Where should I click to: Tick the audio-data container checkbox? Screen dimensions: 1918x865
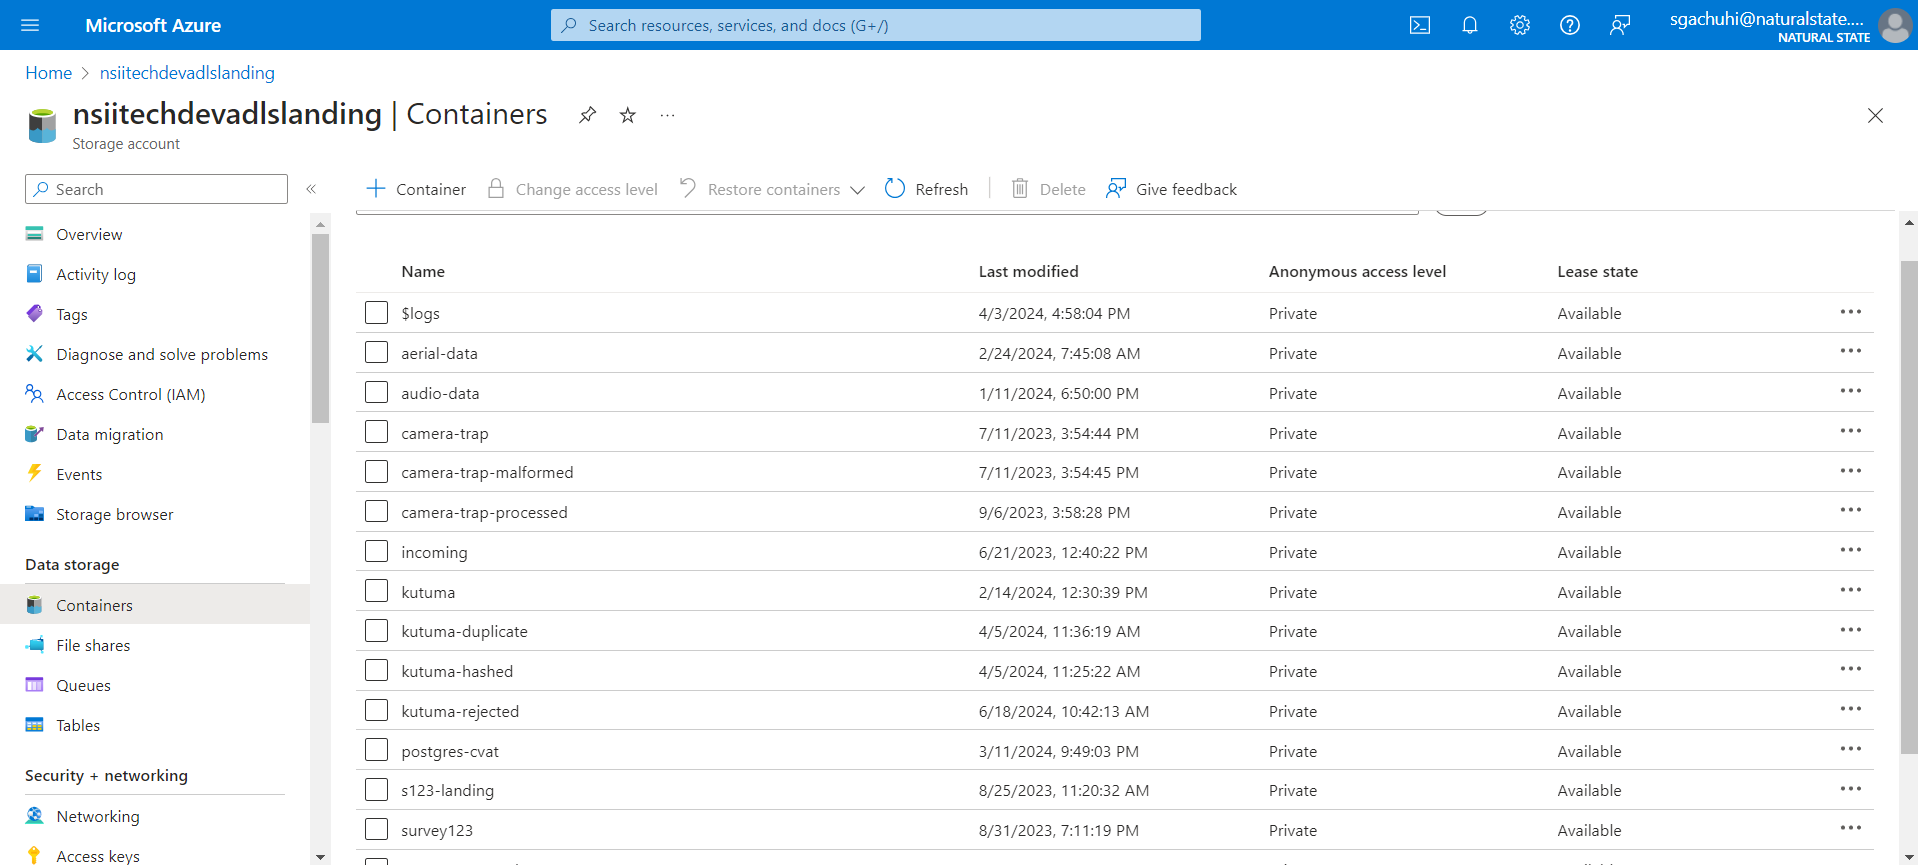coord(376,392)
